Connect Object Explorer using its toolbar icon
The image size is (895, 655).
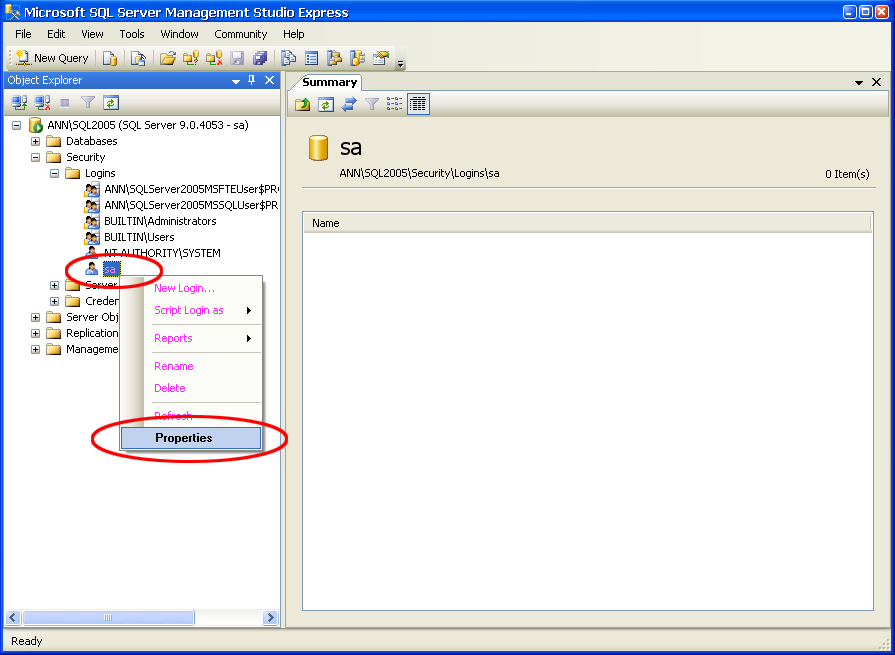19,102
